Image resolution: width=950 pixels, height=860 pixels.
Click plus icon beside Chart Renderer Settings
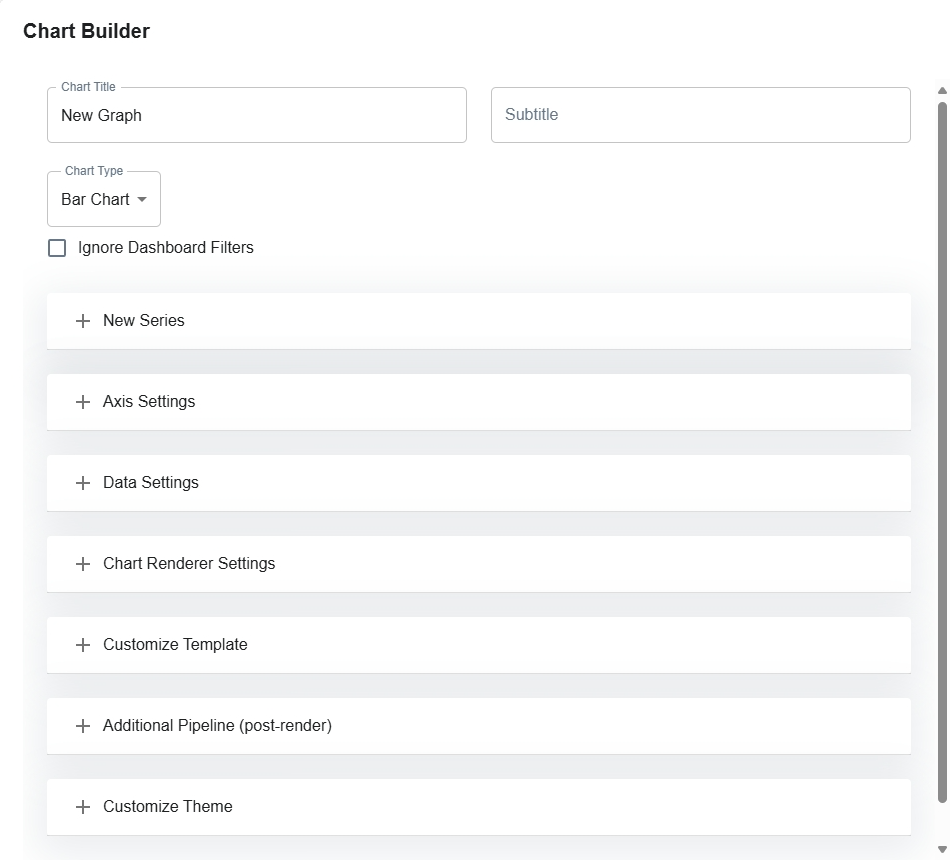pyautogui.click(x=83, y=564)
